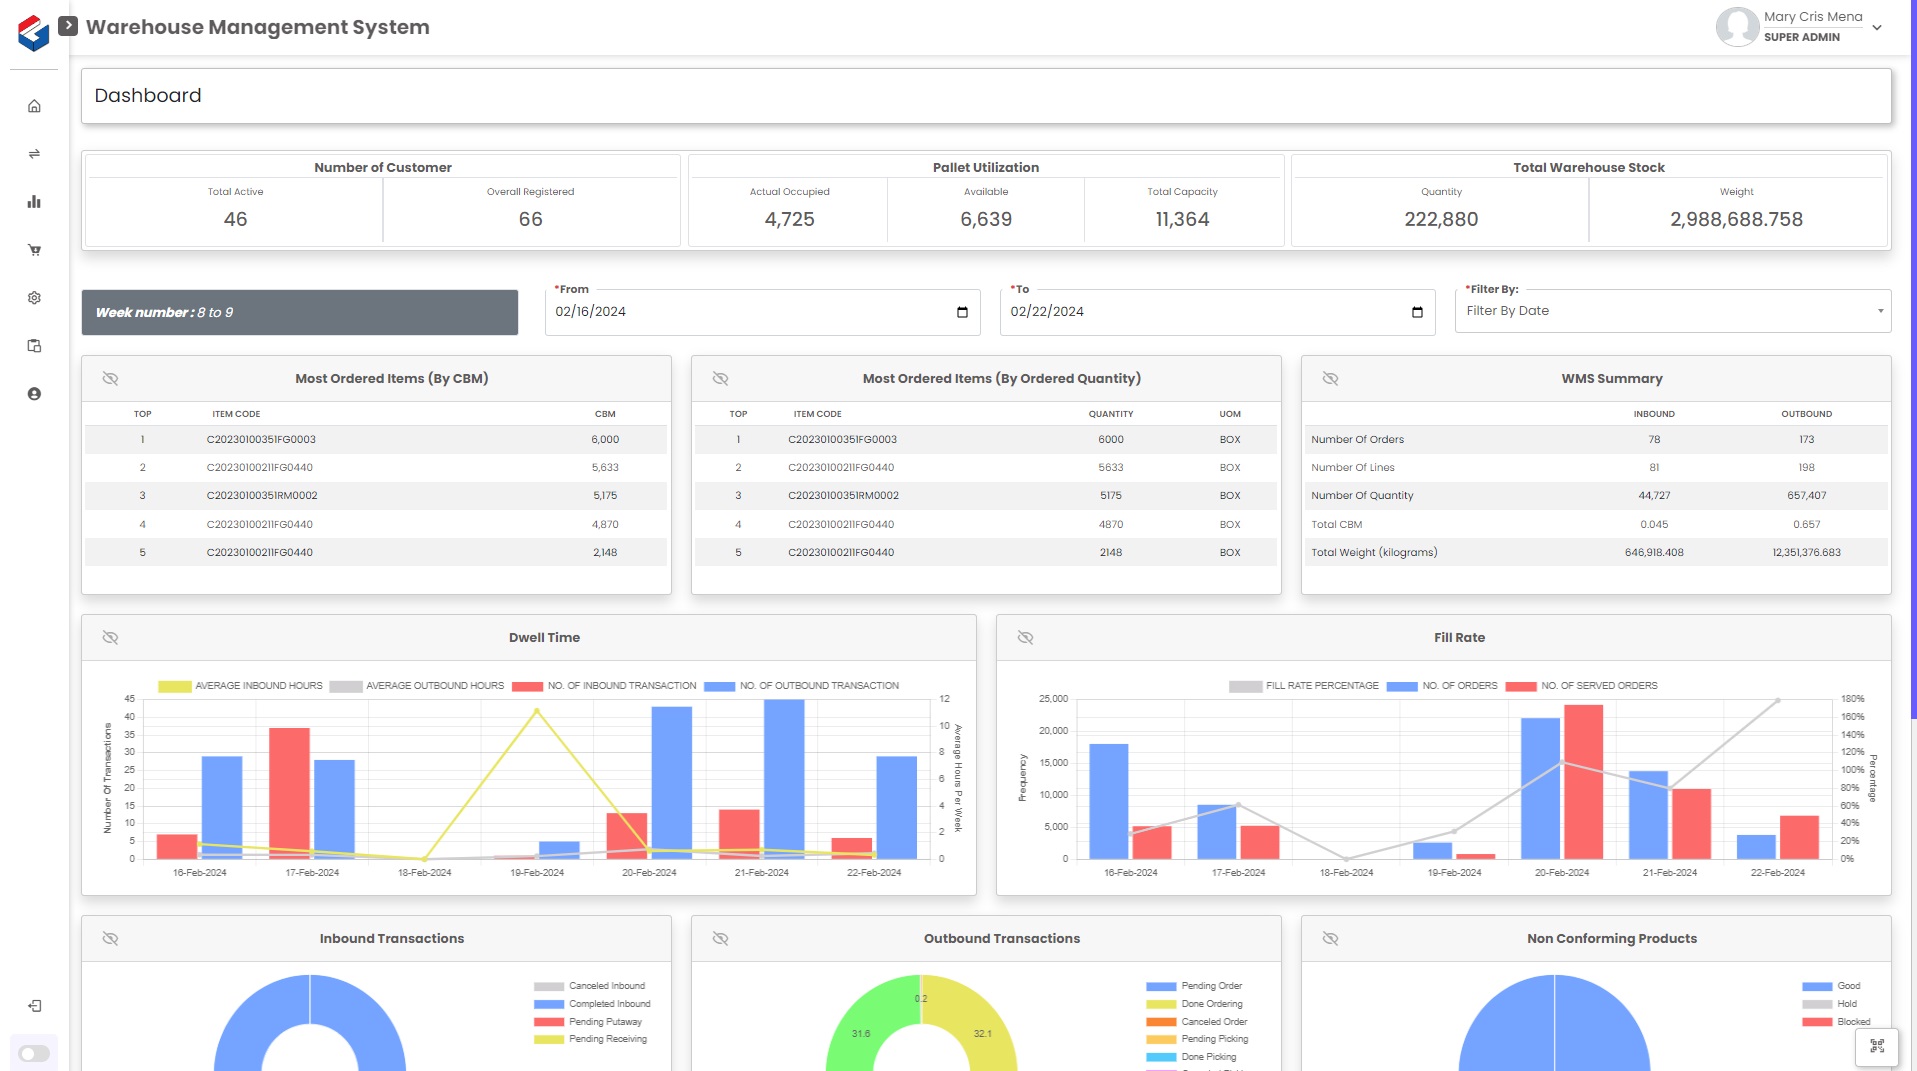Toggle Canceled Inbound legend item
The height and width of the screenshot is (1071, 1917).
pyautogui.click(x=590, y=986)
